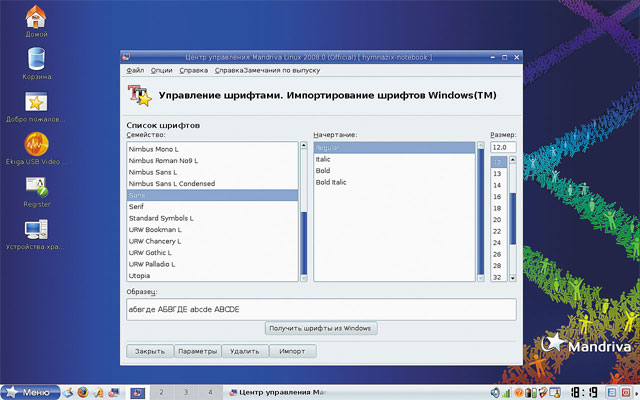
Task: Select URW Bookman L family
Action: pyautogui.click(x=212, y=229)
